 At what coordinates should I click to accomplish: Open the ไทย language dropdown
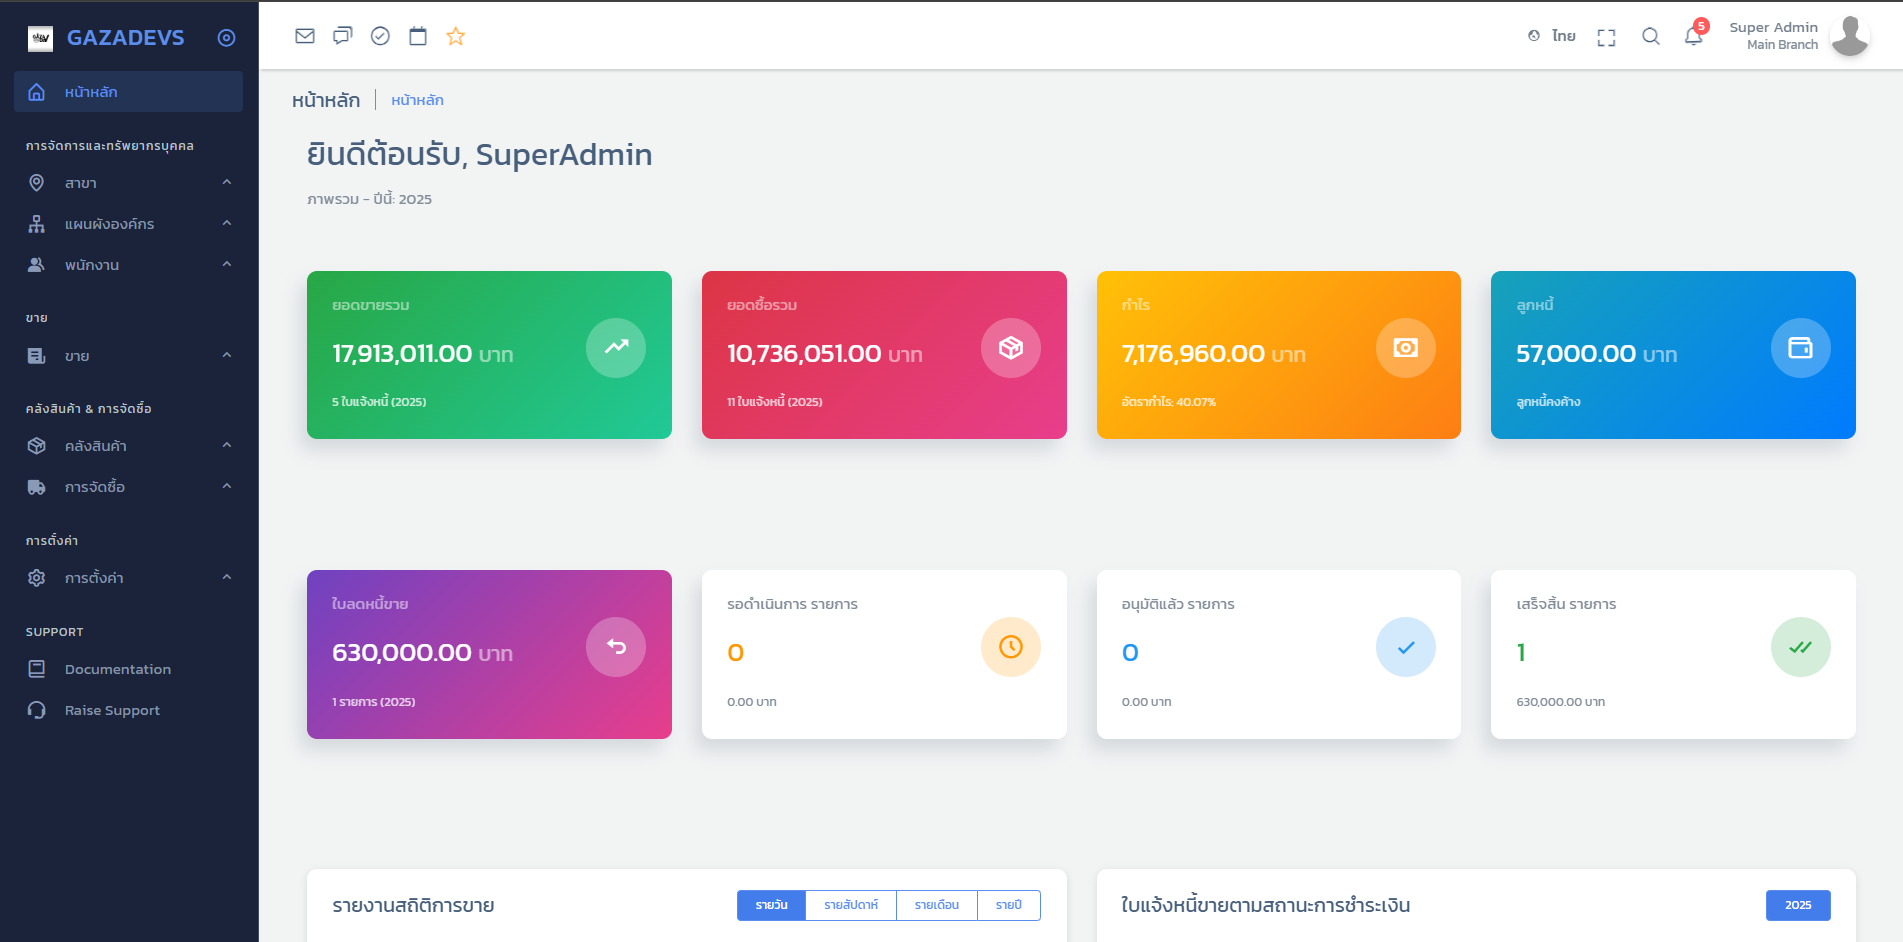[x=1553, y=36]
